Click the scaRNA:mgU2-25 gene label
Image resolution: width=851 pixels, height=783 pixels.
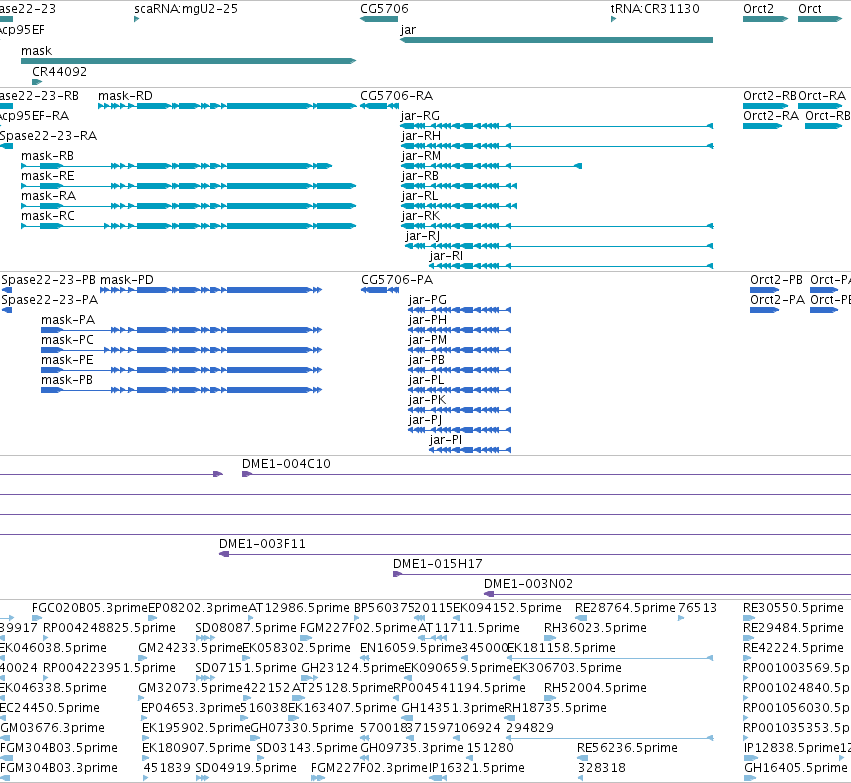pos(186,9)
